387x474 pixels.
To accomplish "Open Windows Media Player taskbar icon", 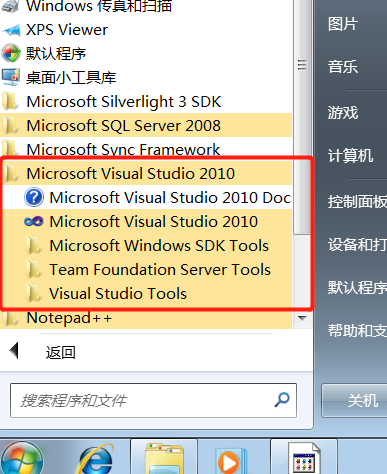I will coord(229,460).
